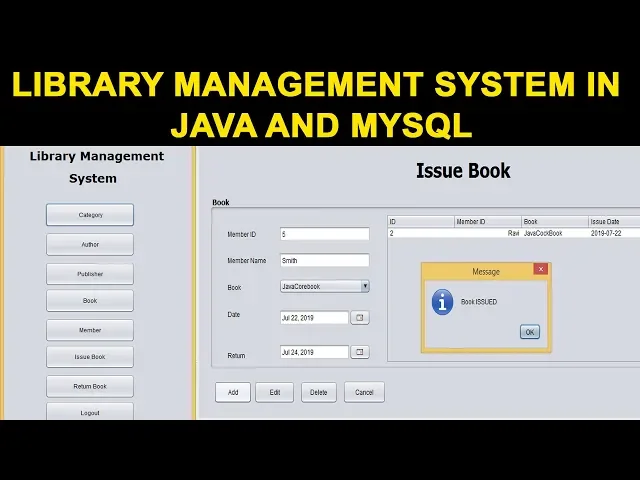The height and width of the screenshot is (480, 640).
Task: Click the Member Name field containing Smith
Action: 325,260
